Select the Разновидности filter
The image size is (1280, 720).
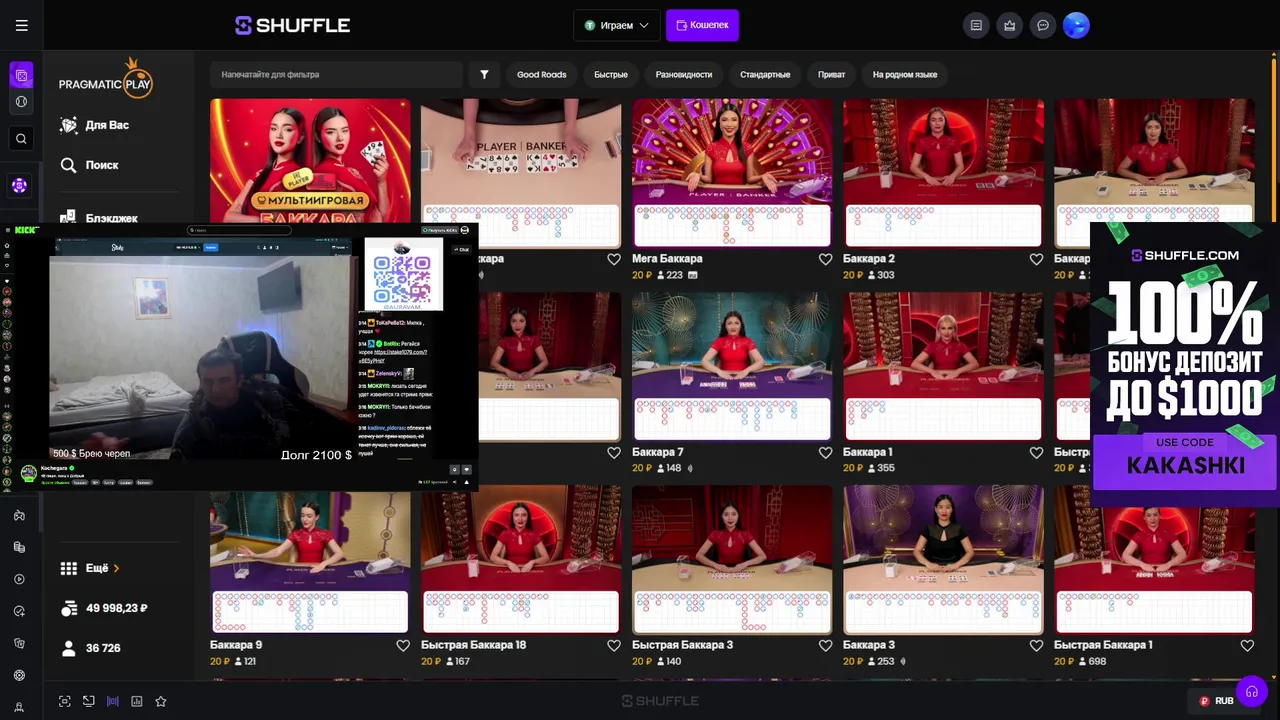[684, 75]
